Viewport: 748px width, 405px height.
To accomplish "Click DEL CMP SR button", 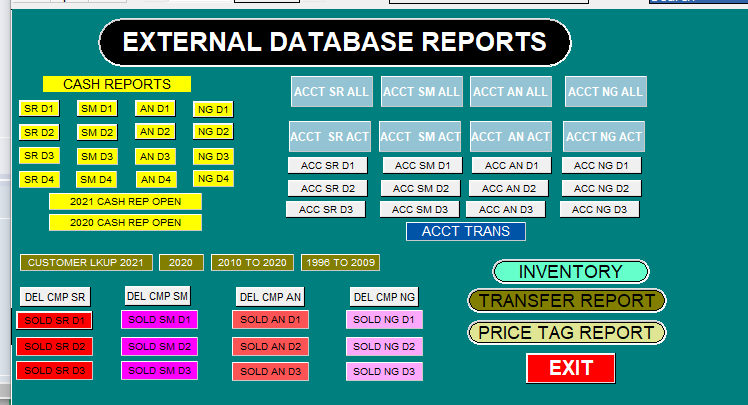I will 55,297.
